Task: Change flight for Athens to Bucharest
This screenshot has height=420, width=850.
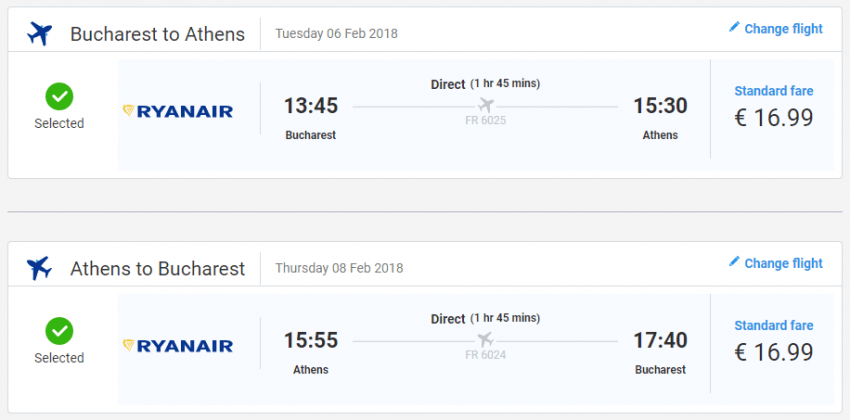Action: click(x=783, y=263)
